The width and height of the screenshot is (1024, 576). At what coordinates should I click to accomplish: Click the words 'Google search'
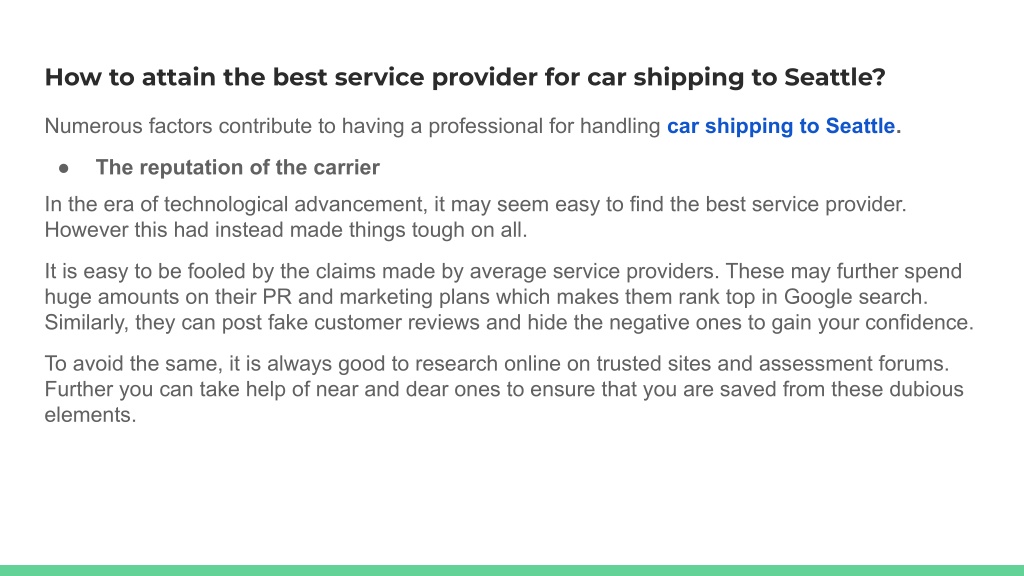coord(854,297)
